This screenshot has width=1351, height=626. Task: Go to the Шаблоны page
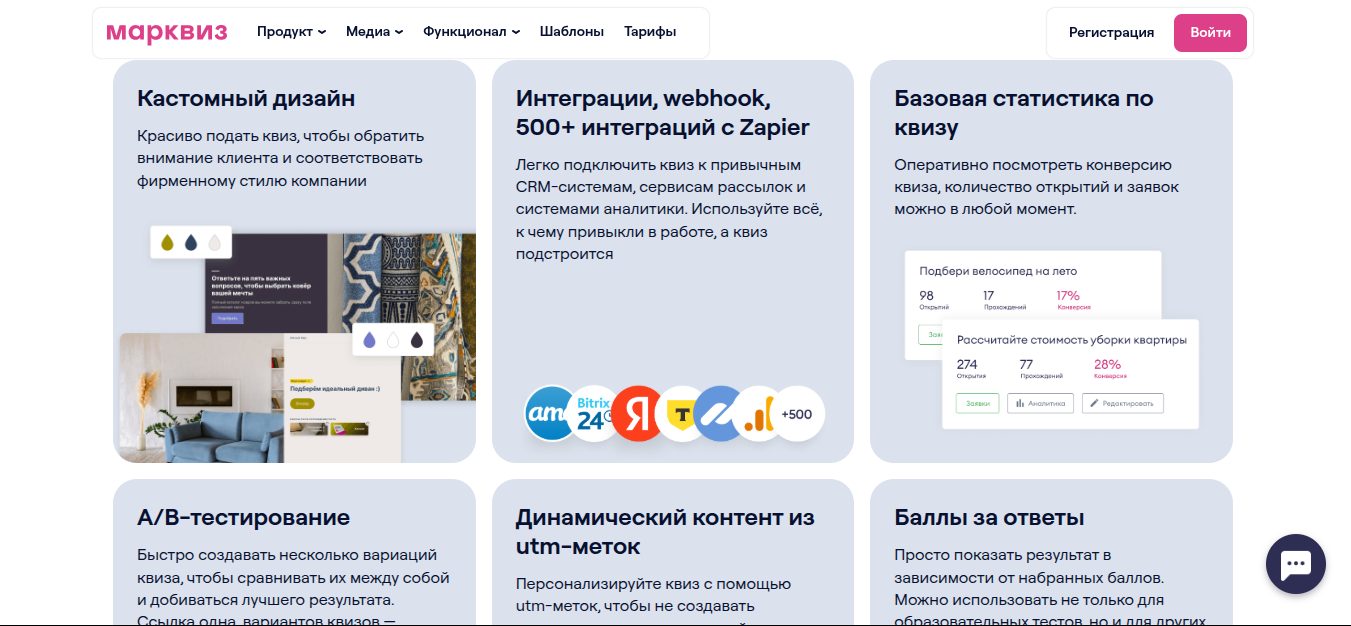[x=571, y=32]
